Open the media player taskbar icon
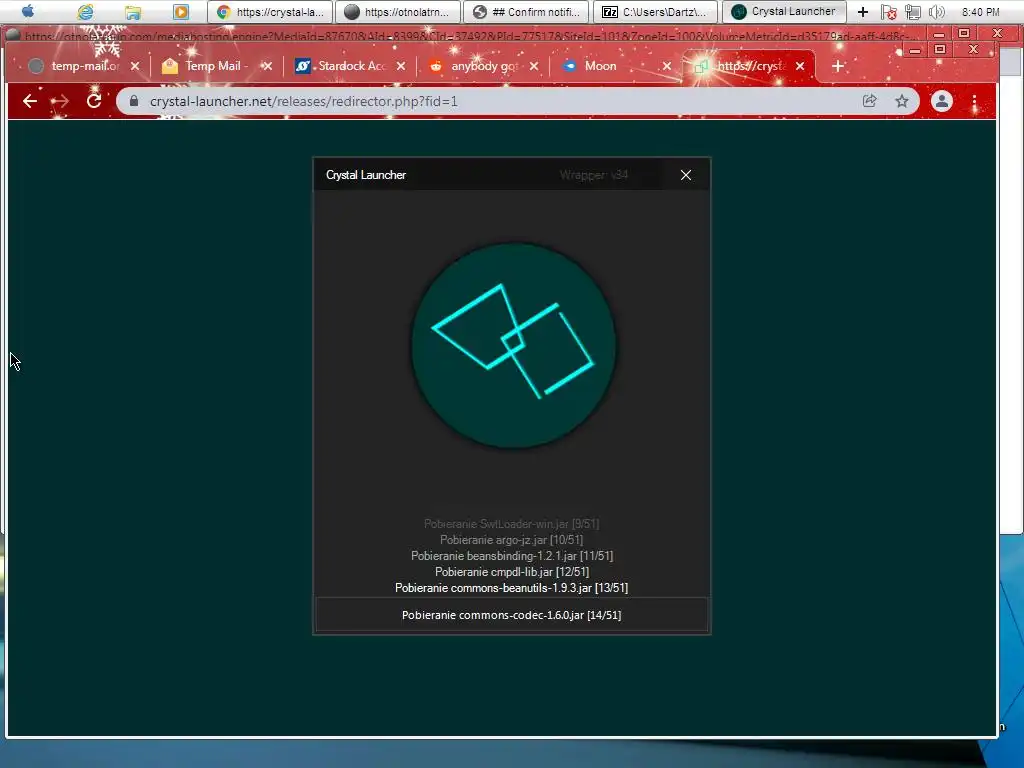 coord(181,12)
